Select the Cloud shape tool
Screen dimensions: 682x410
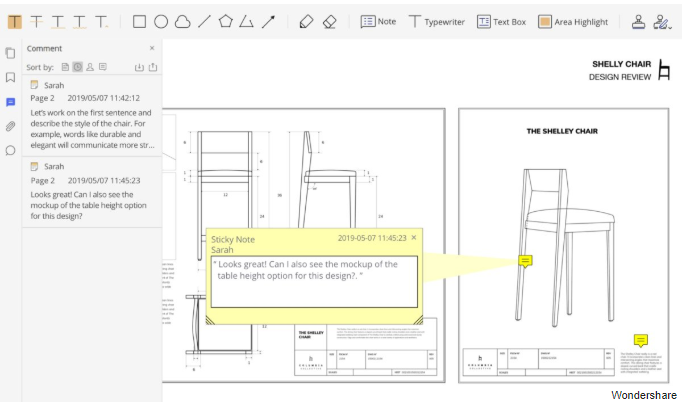click(x=182, y=22)
